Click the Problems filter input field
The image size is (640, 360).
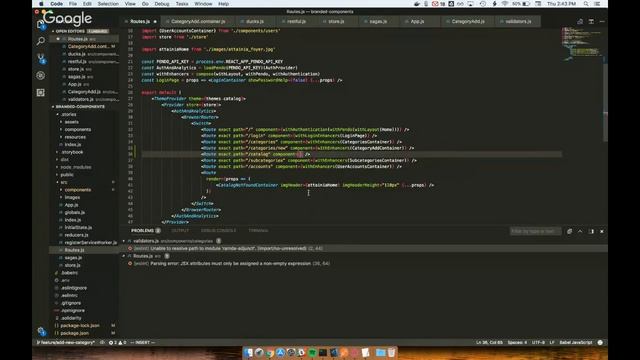point(536,231)
